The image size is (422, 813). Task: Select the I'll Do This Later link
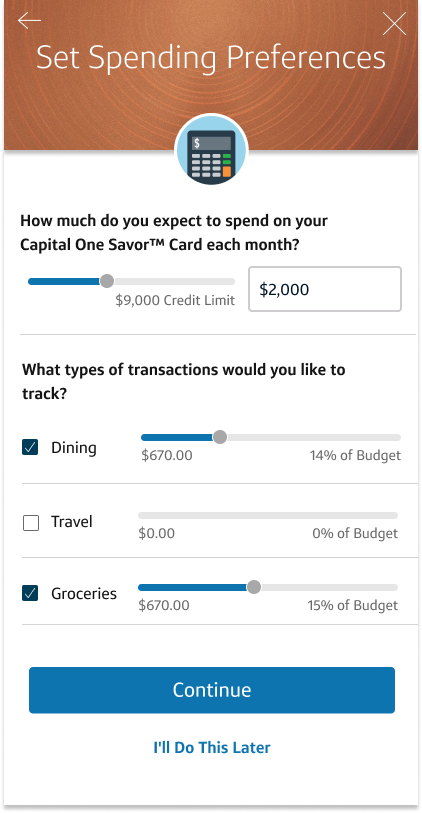coord(212,748)
